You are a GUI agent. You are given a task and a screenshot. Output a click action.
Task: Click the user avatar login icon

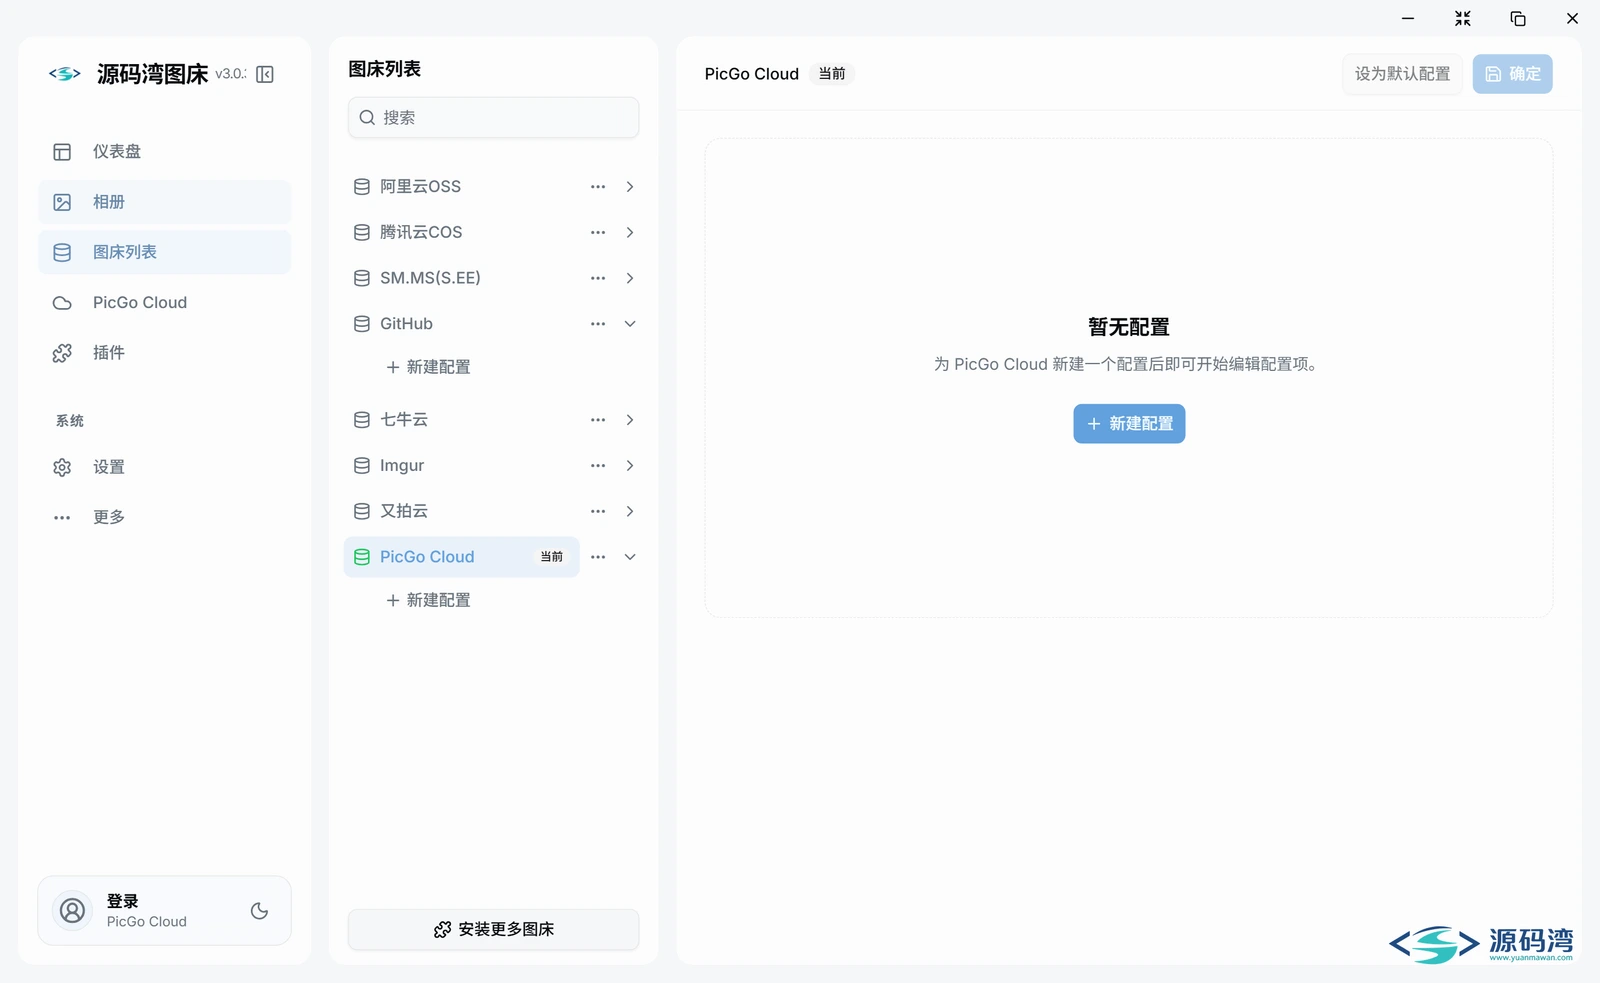click(x=72, y=911)
